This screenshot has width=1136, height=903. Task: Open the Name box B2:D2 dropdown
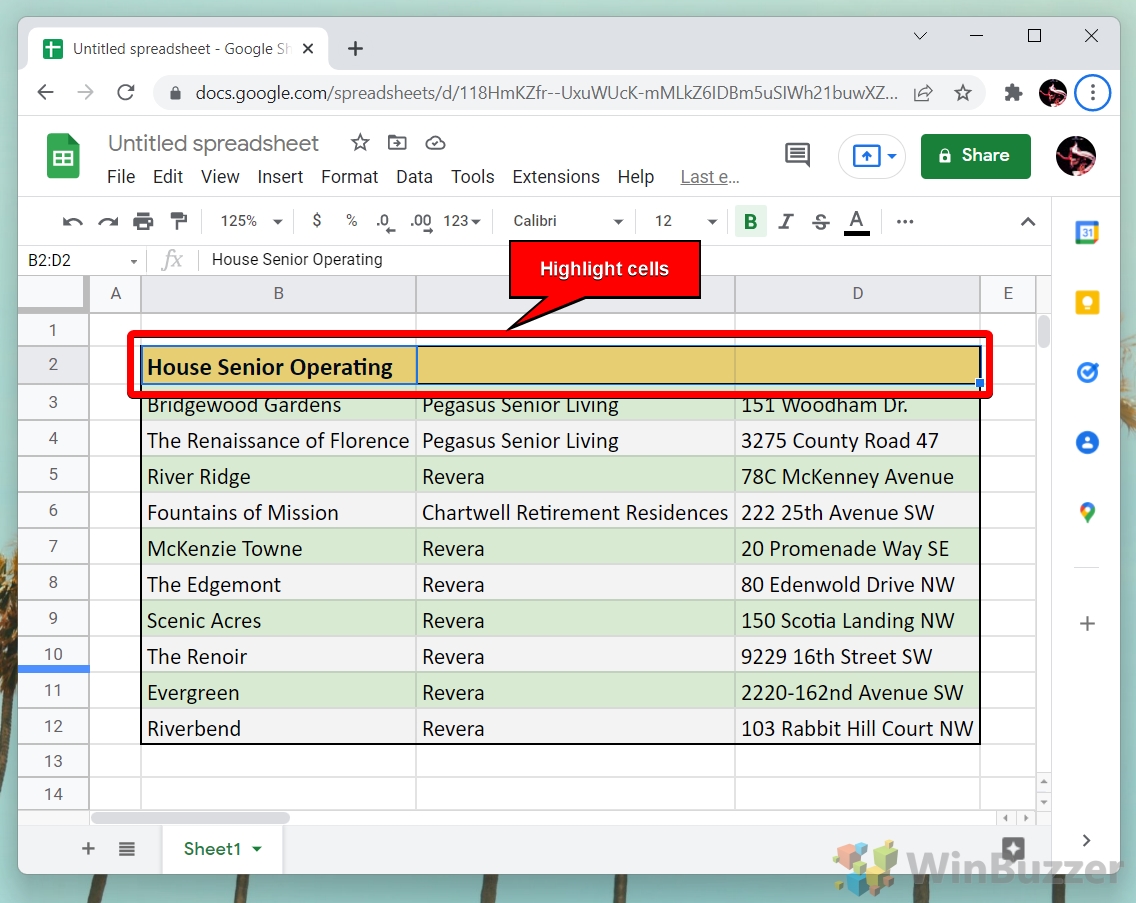tap(133, 261)
